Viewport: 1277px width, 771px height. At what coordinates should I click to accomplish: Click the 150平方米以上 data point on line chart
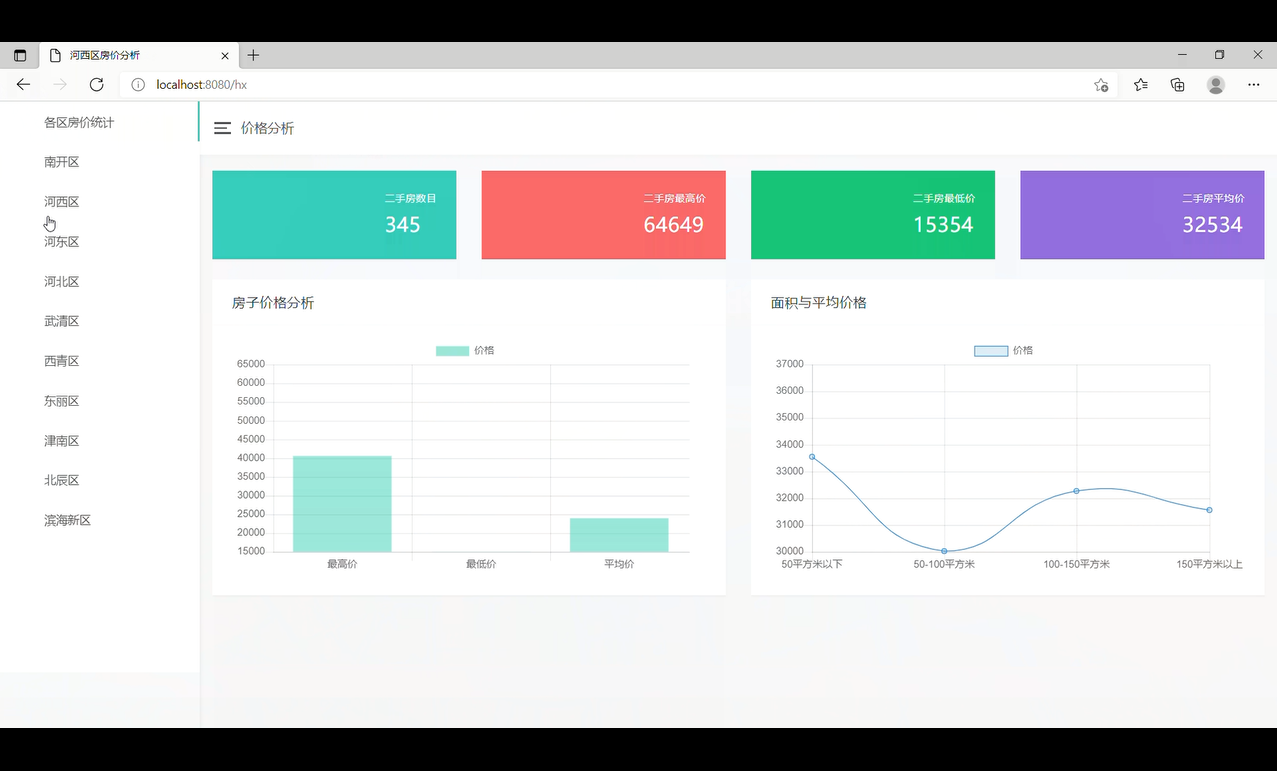tap(1209, 510)
